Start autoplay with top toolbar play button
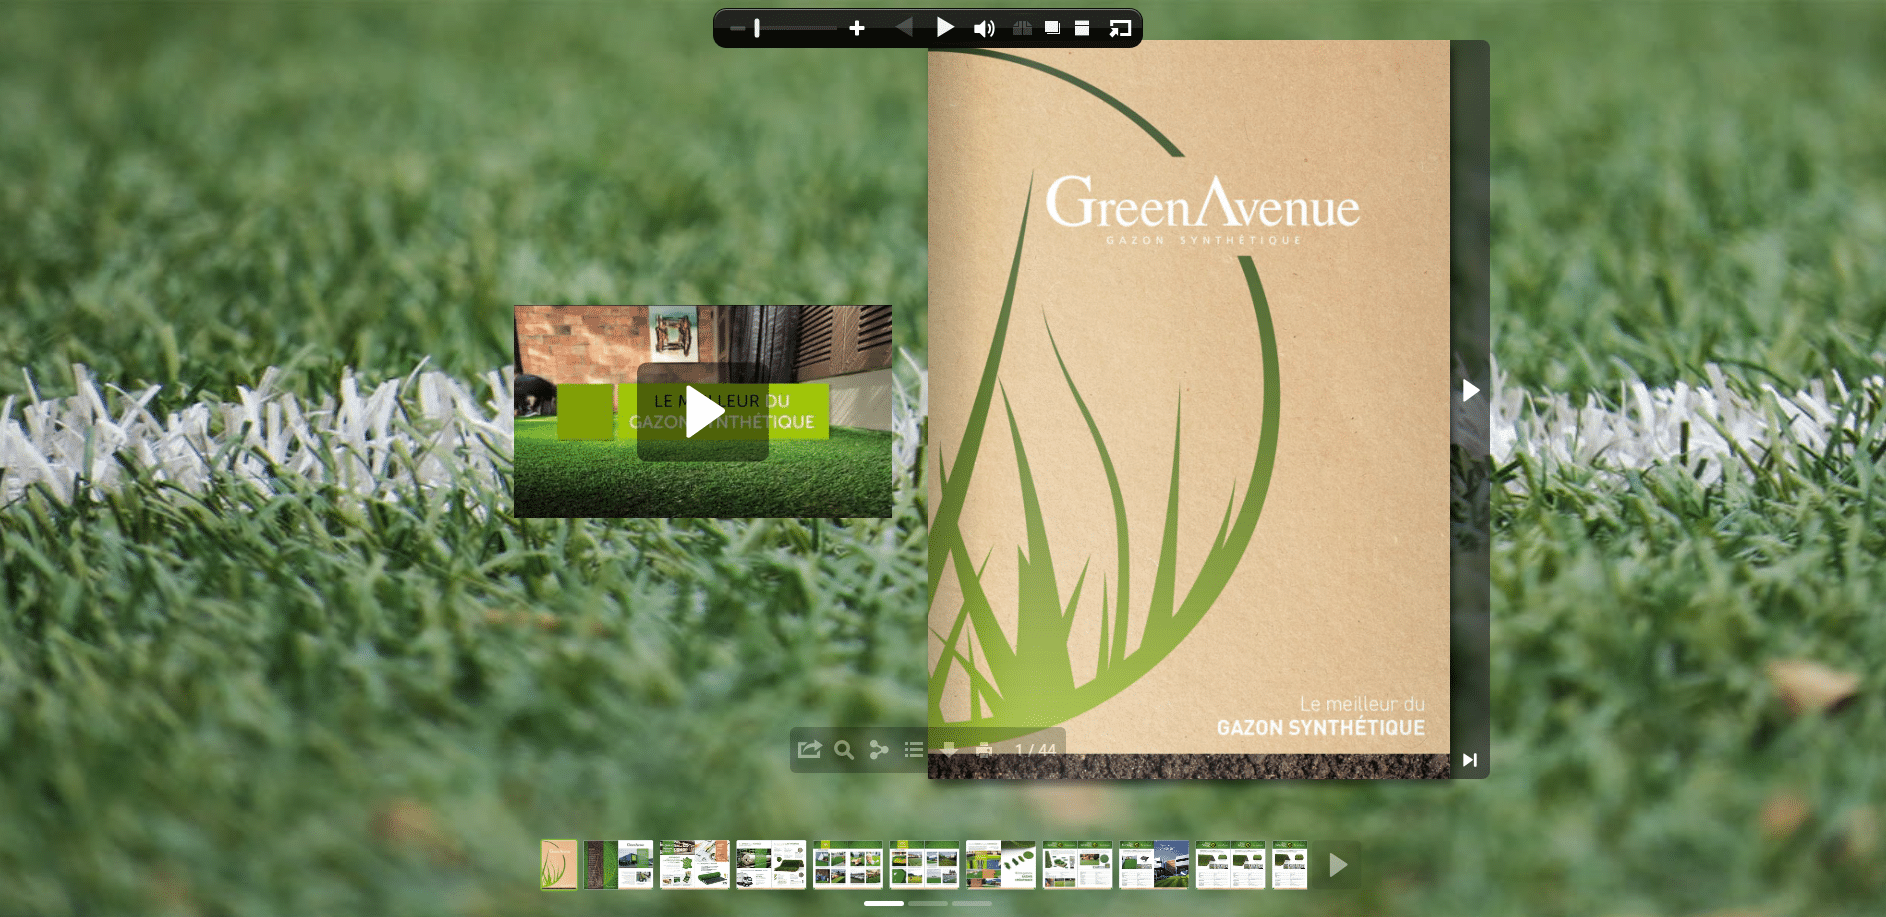 coord(945,27)
